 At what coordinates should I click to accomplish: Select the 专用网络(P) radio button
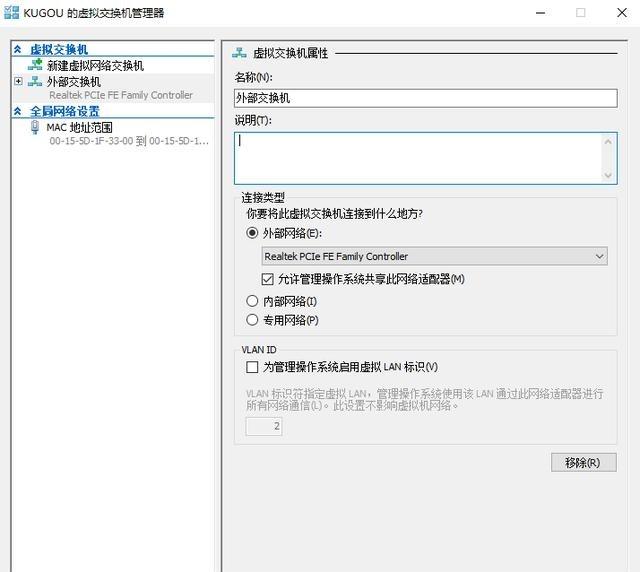252,320
